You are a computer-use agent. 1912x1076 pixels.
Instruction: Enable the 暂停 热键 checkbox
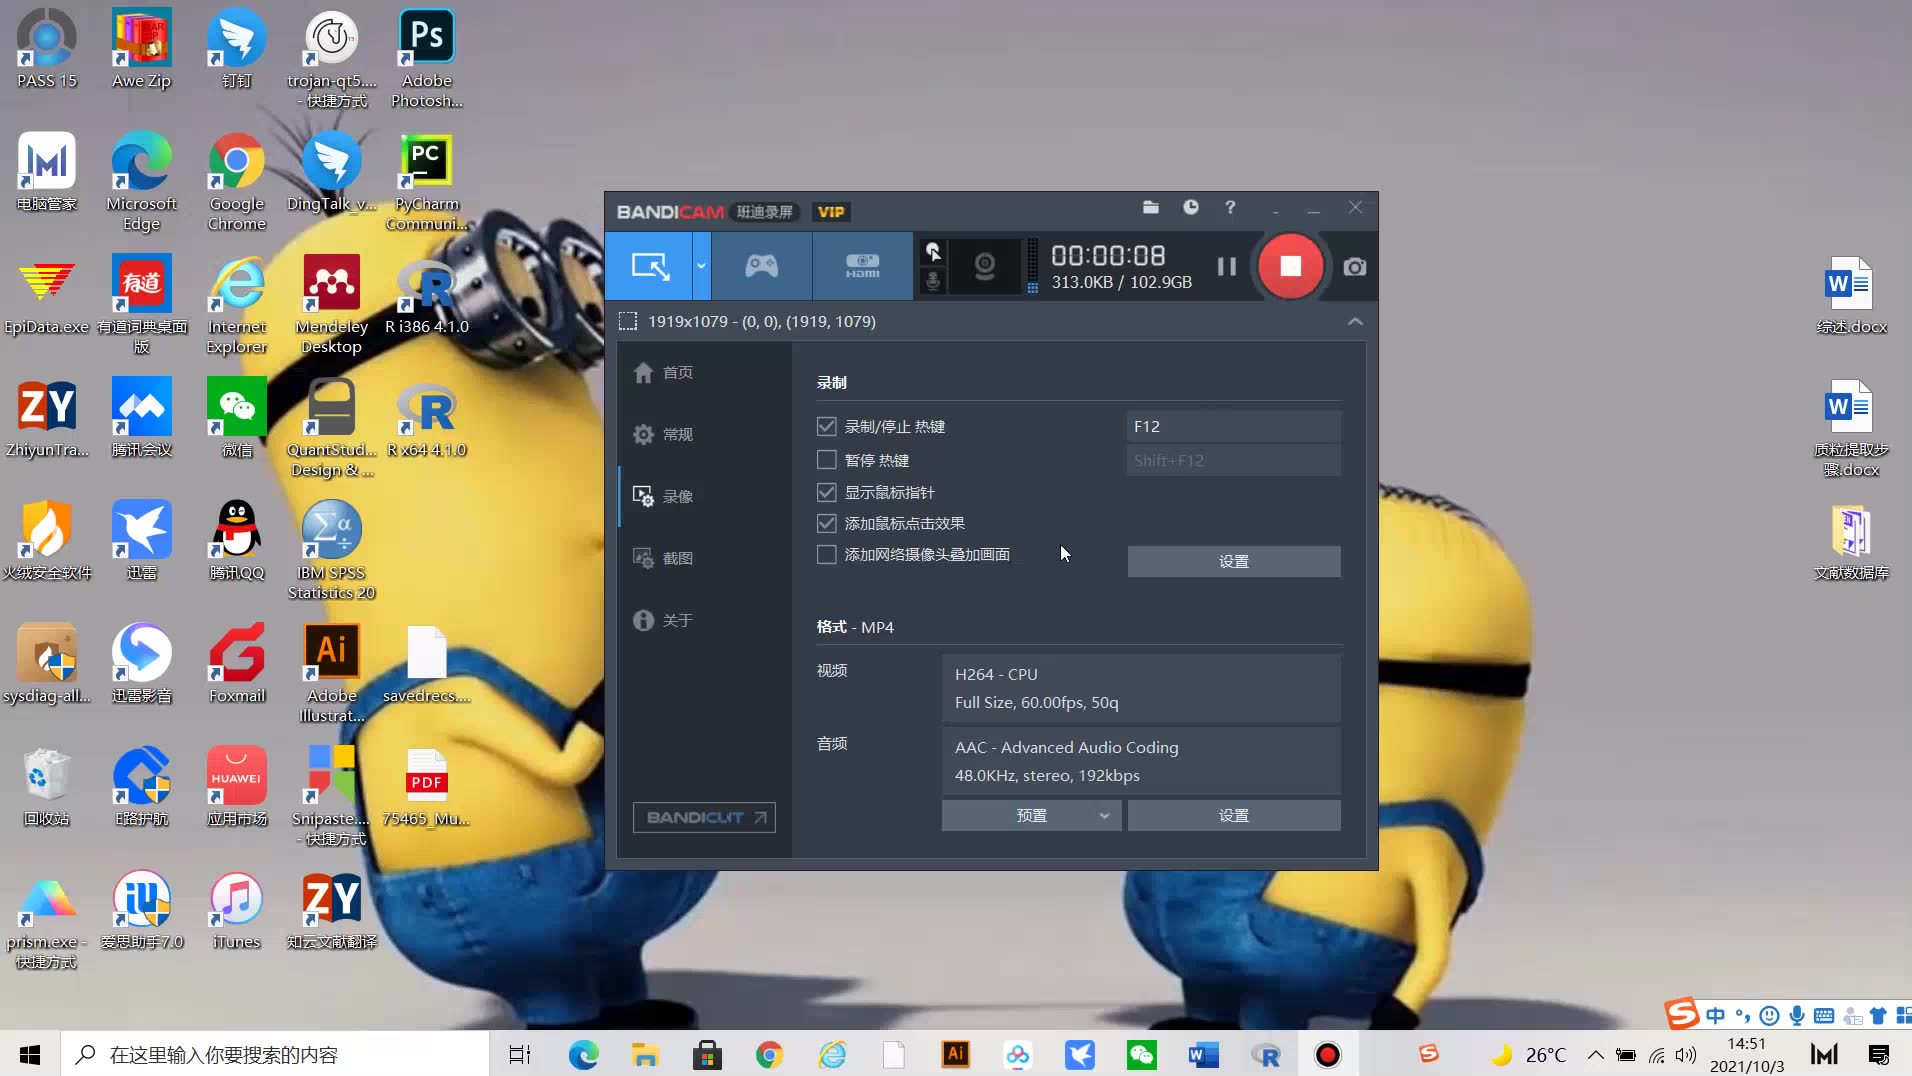pos(826,460)
